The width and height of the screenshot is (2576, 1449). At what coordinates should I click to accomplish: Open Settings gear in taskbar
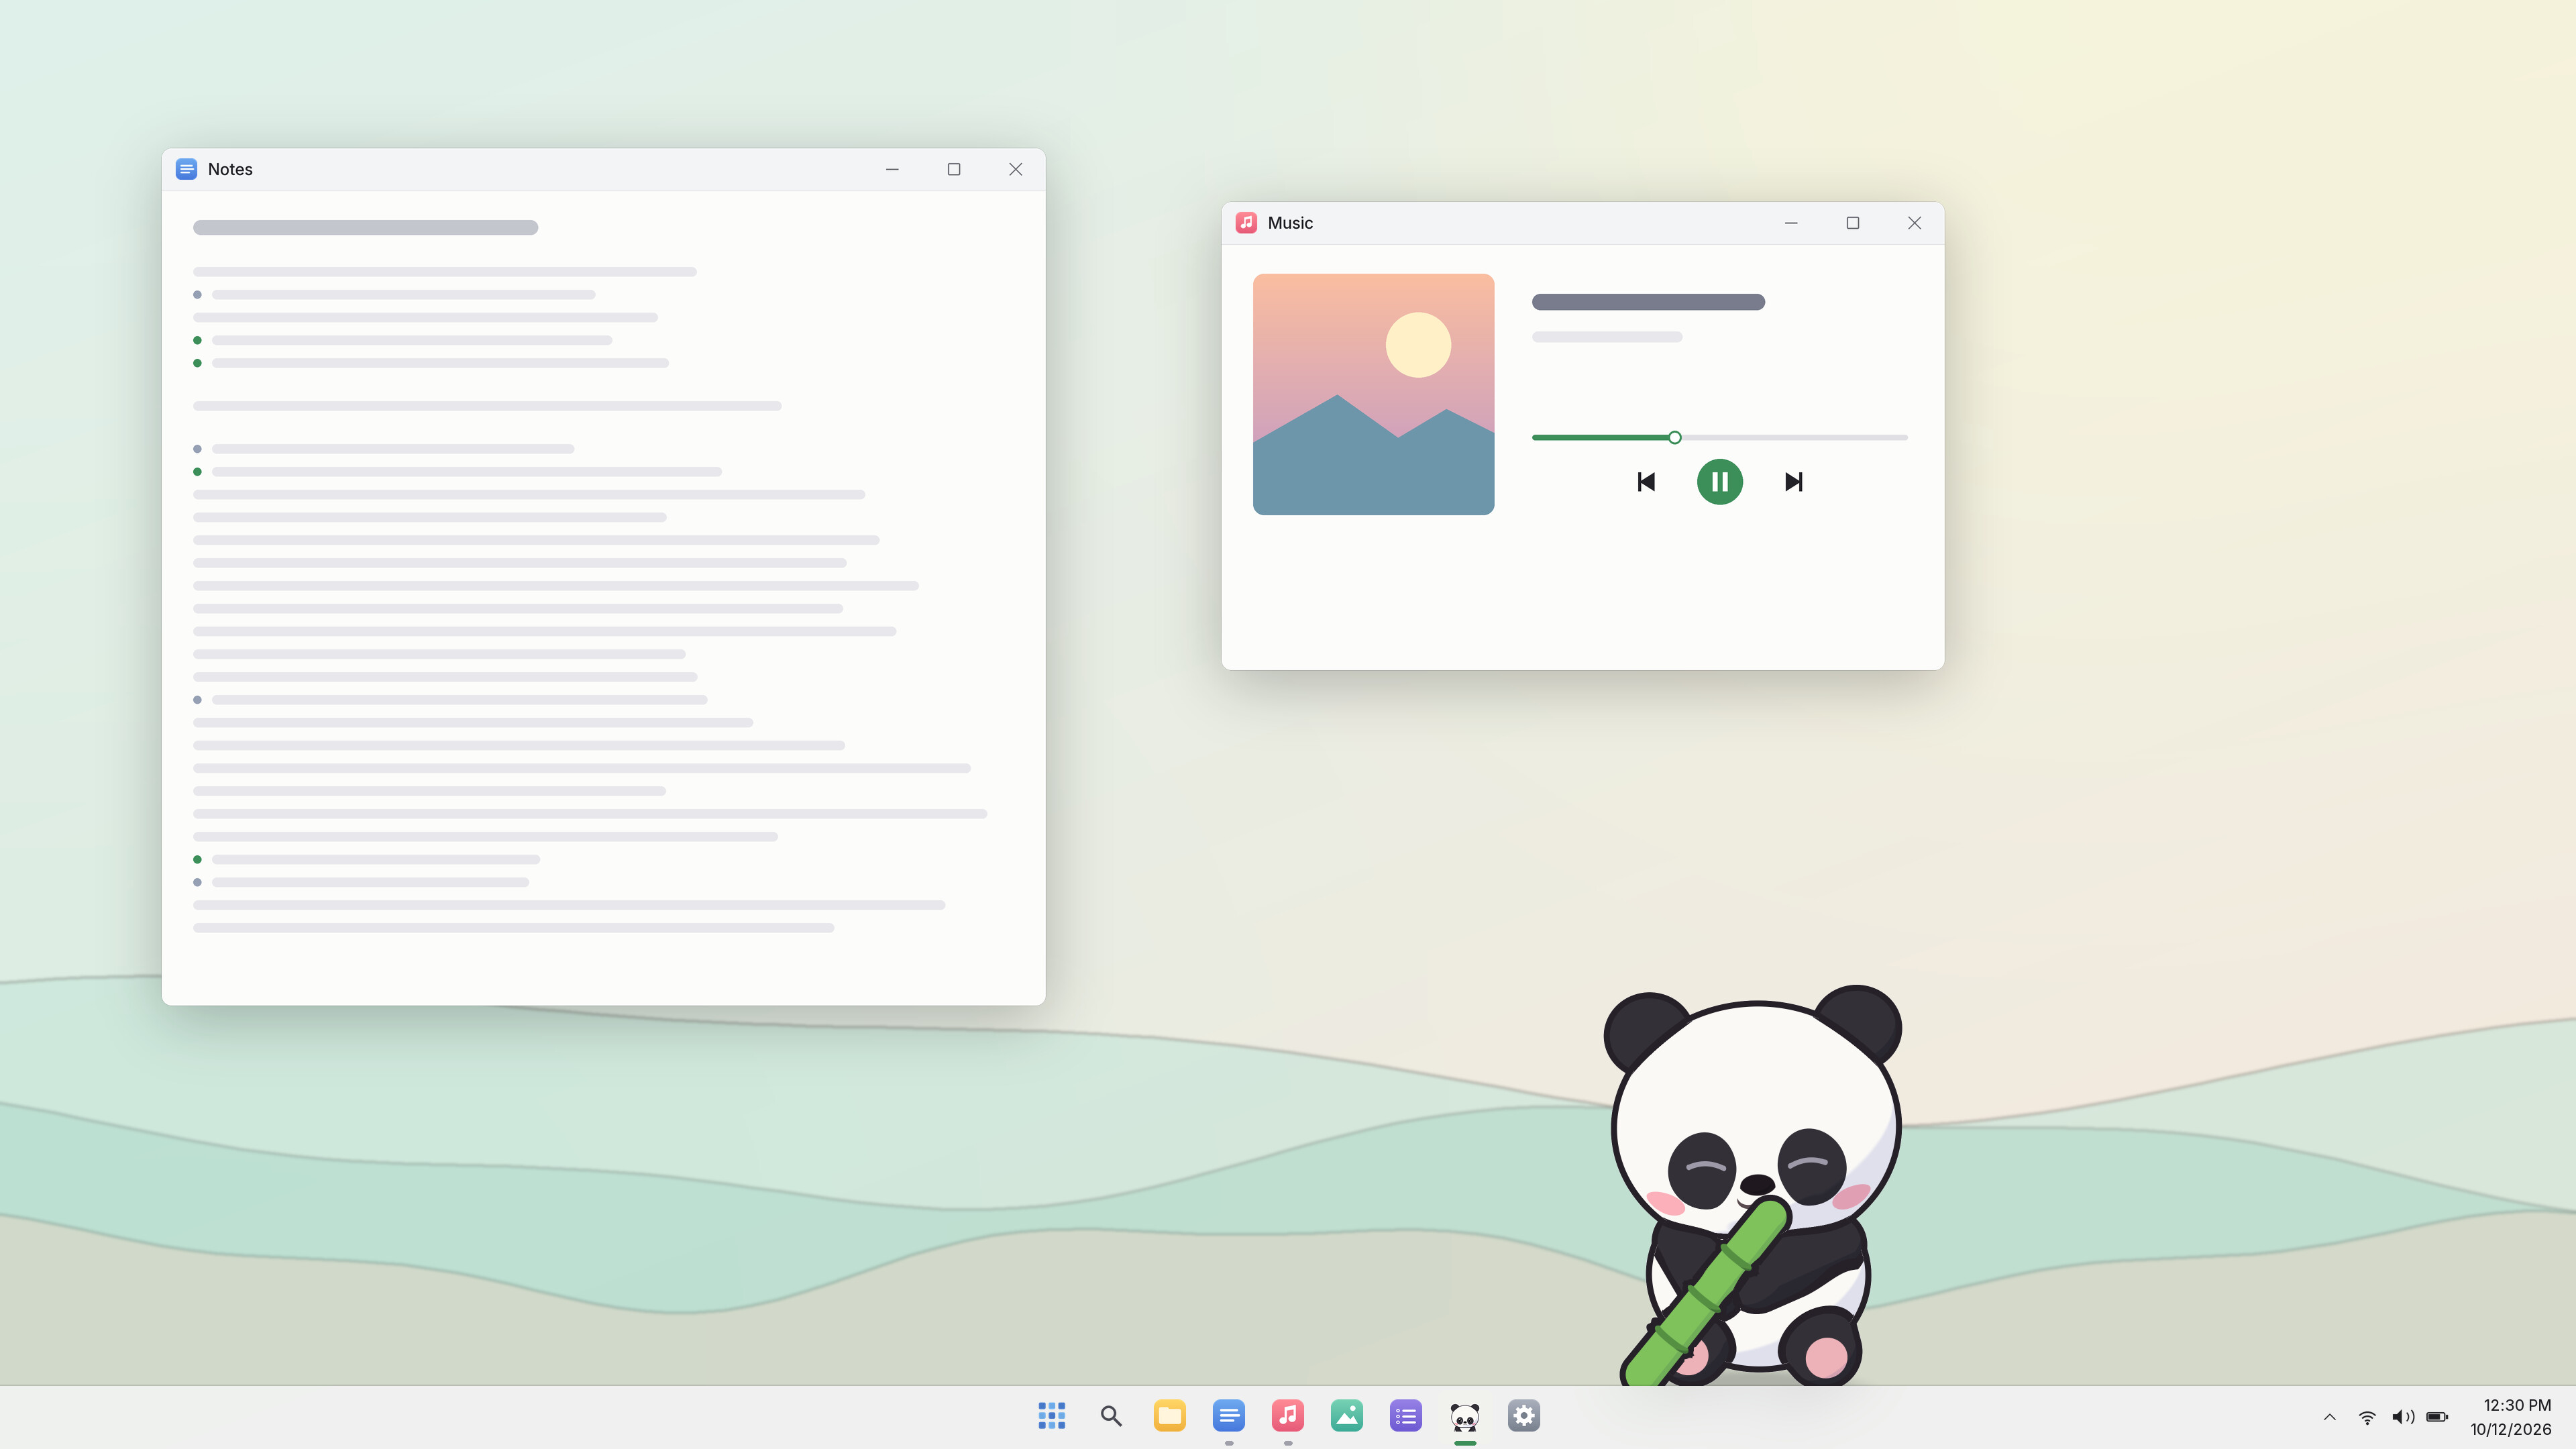pyautogui.click(x=1523, y=1415)
